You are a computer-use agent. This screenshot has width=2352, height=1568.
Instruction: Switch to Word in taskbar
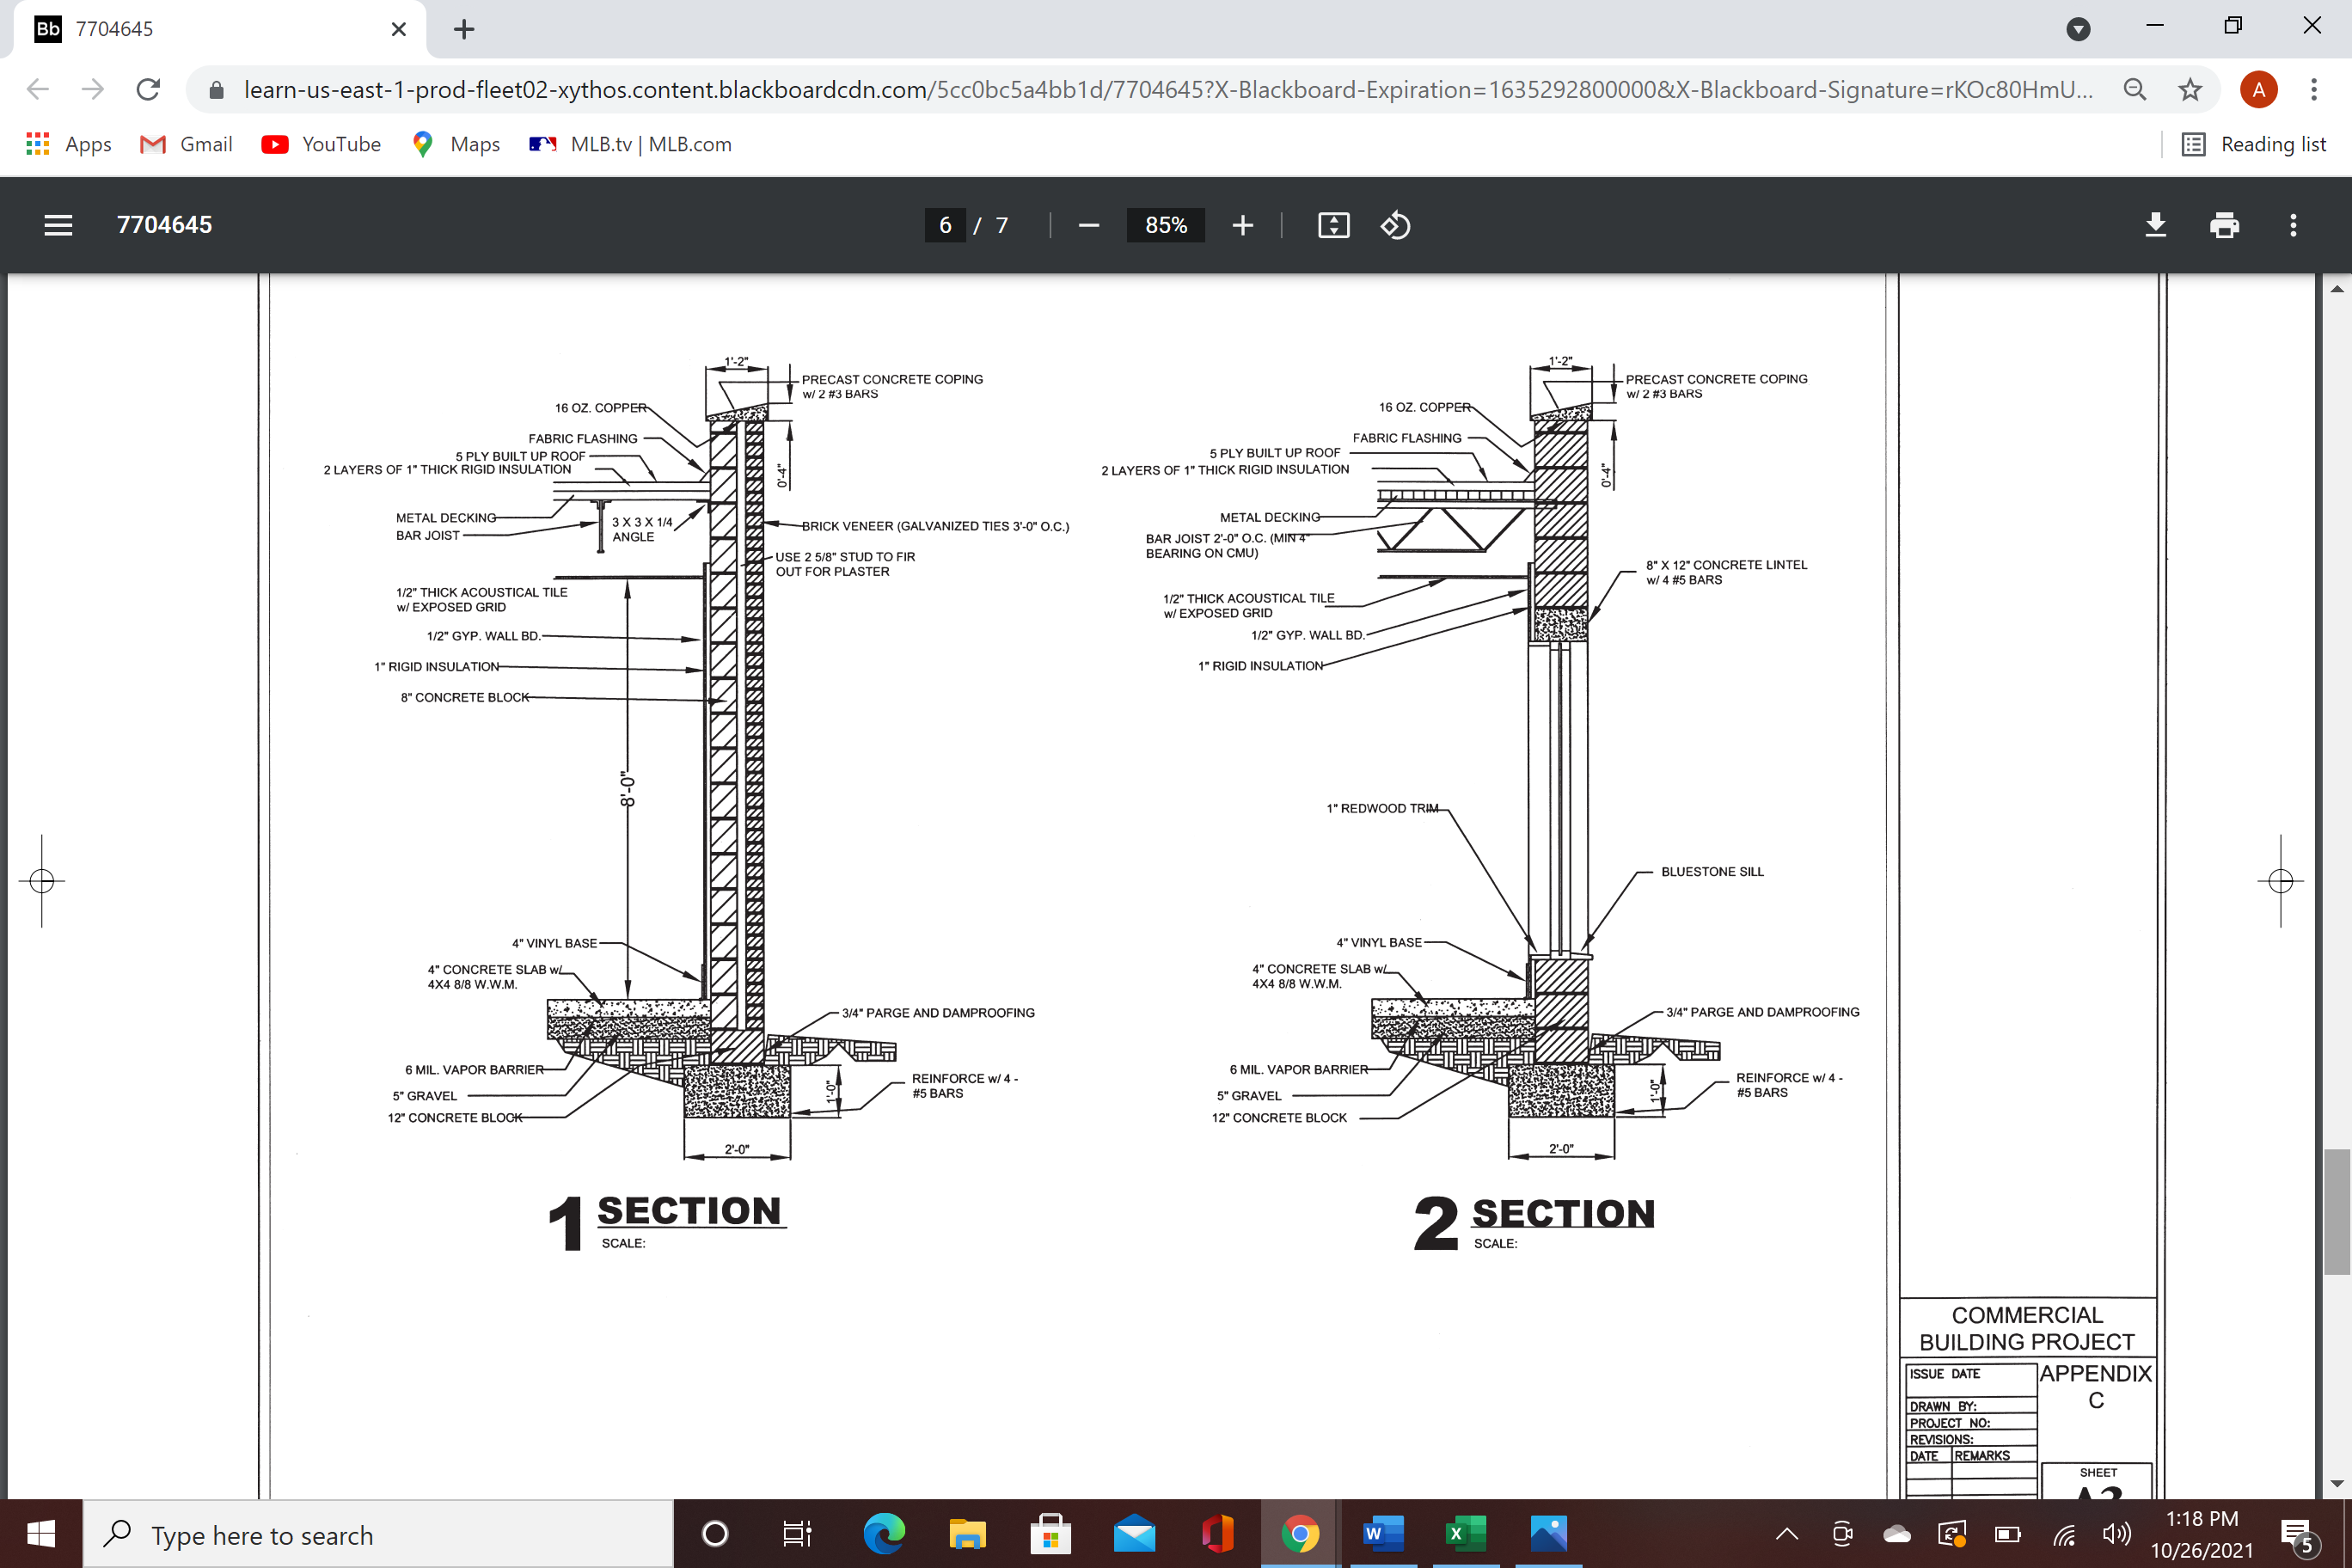click(1383, 1534)
